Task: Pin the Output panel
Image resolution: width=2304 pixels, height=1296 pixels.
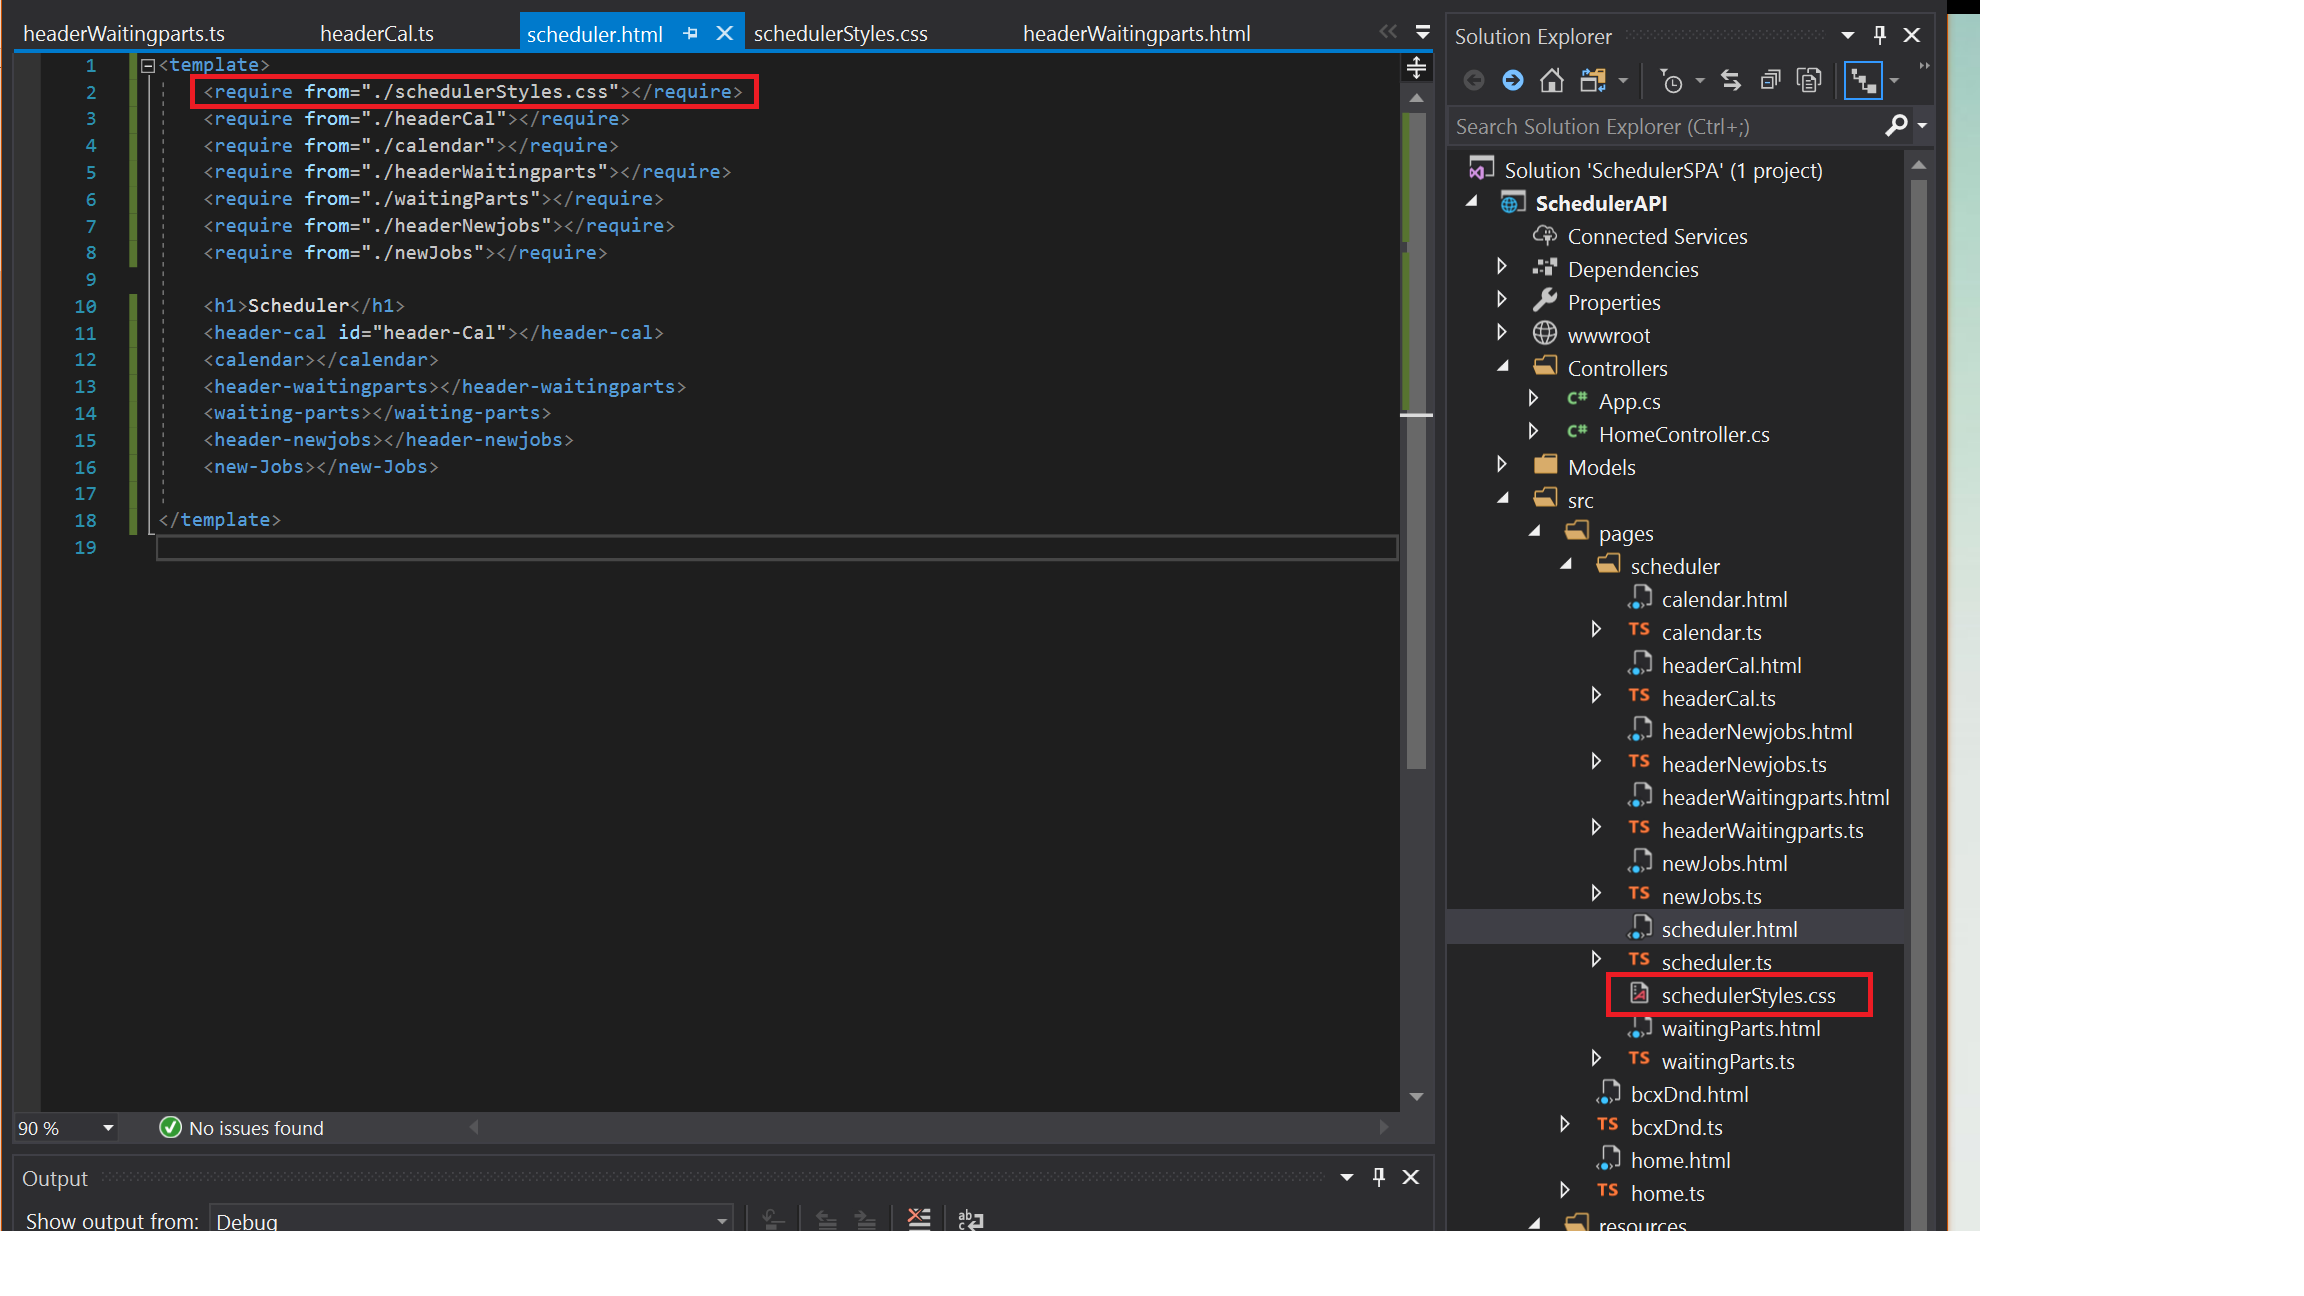Action: (1379, 1177)
